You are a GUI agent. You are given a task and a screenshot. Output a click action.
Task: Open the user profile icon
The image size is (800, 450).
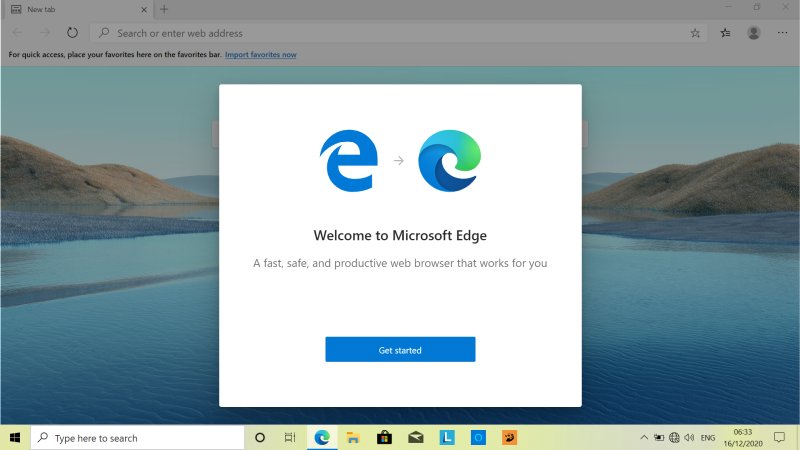click(754, 33)
